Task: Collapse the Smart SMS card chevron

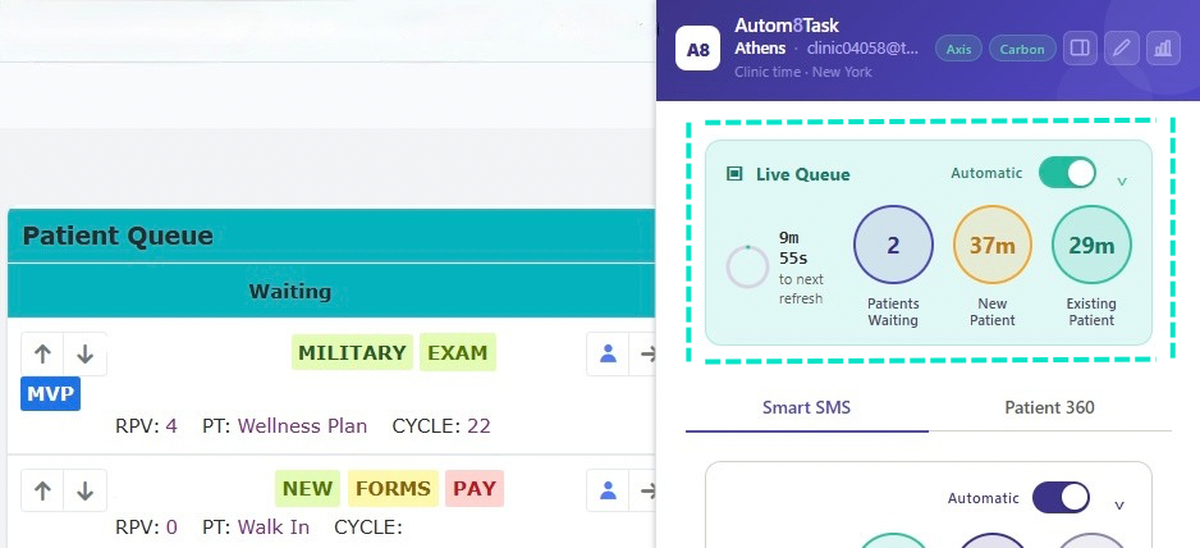Action: click(1118, 506)
